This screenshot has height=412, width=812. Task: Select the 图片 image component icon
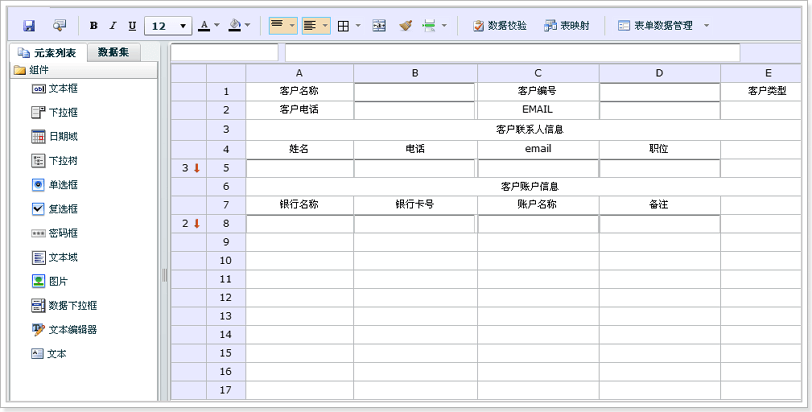38,281
